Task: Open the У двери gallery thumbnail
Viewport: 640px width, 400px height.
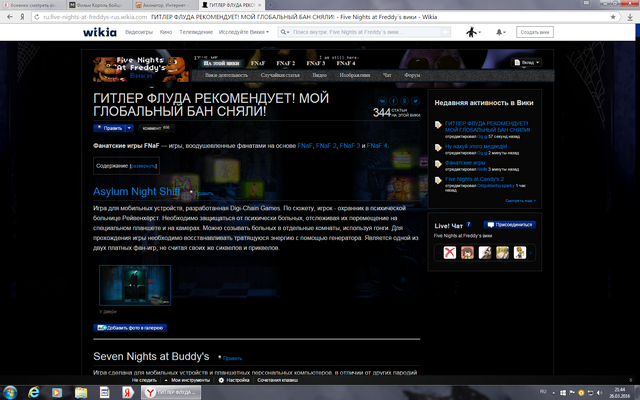Action: (135, 285)
